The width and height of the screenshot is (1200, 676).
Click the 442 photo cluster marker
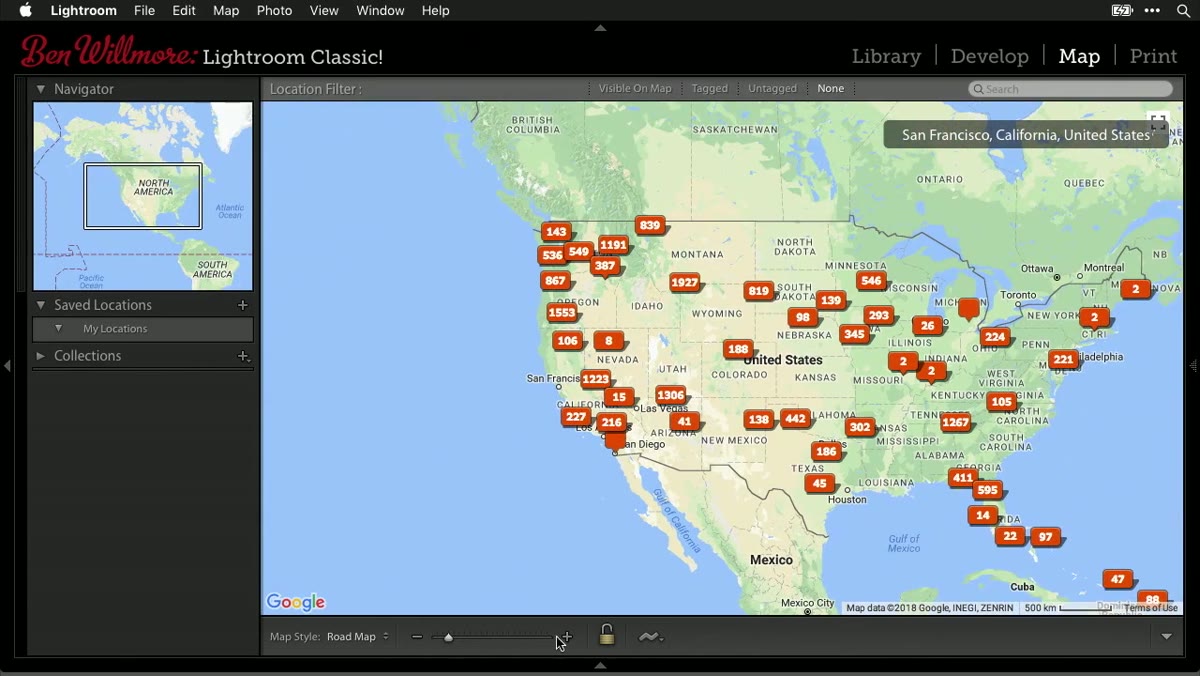[796, 419]
